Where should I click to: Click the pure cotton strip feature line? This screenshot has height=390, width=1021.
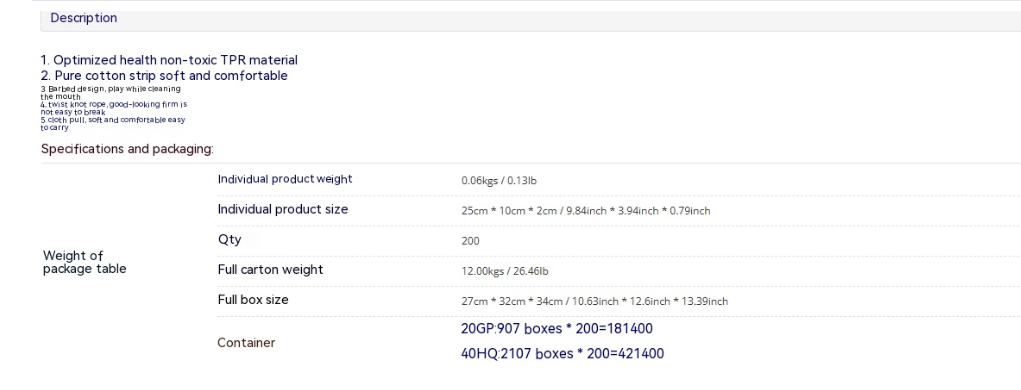[164, 76]
